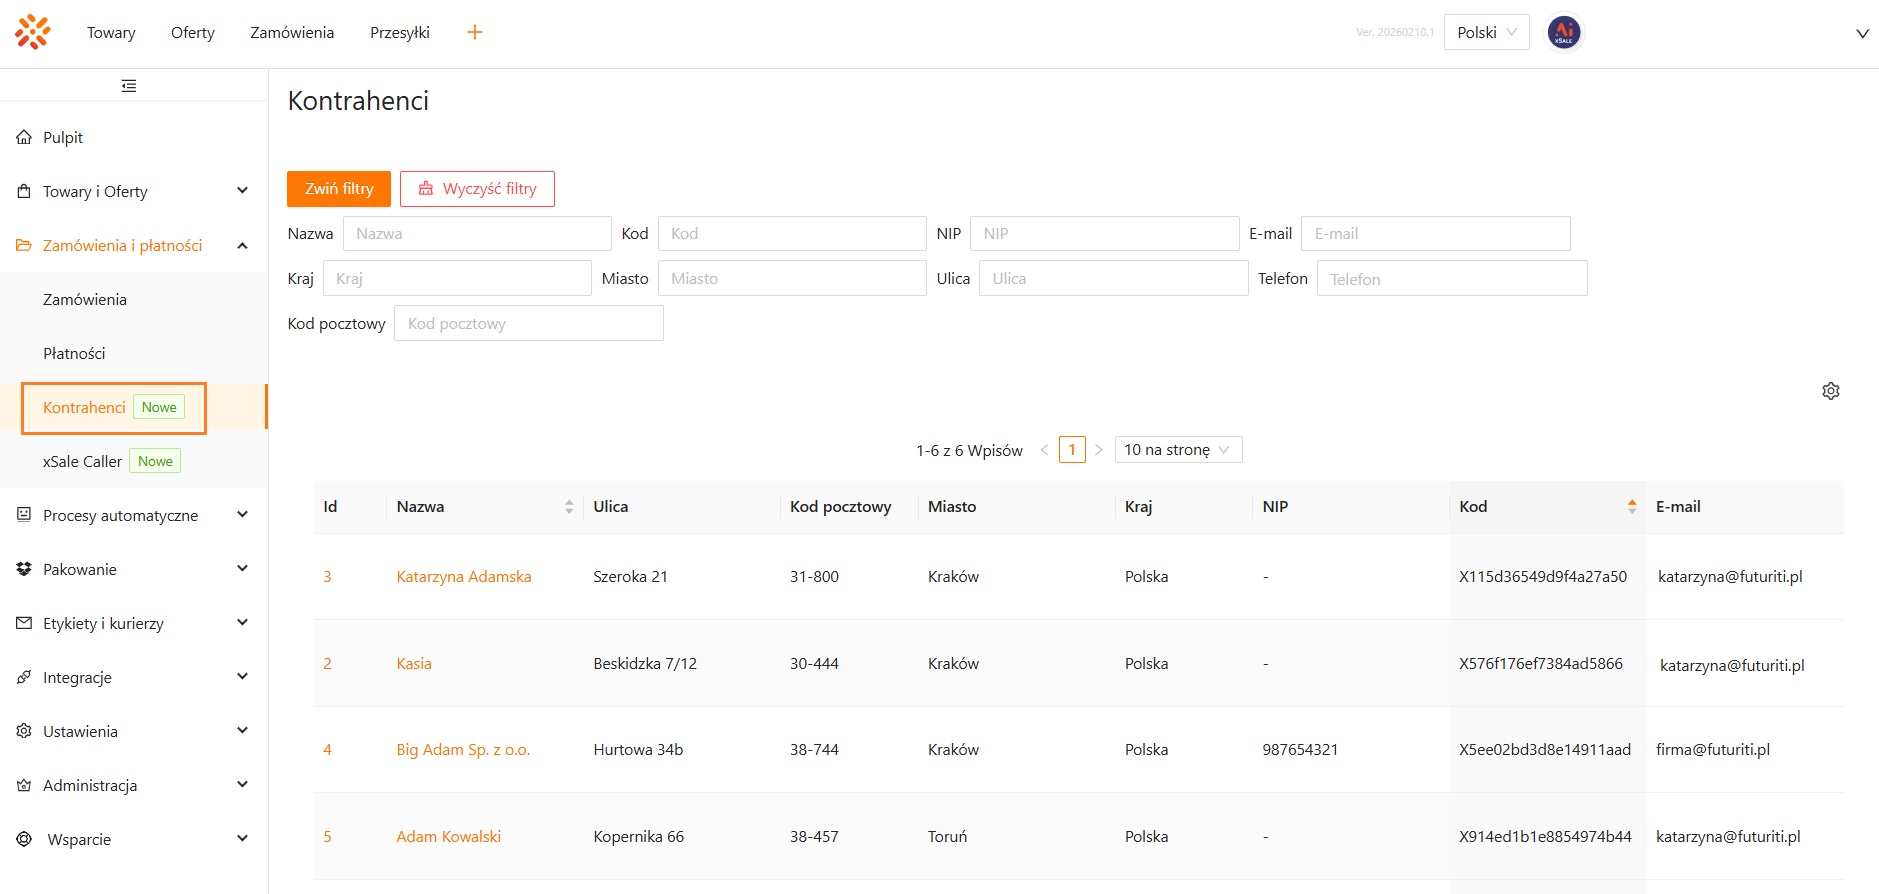The height and width of the screenshot is (894, 1879).
Task: Open the Katarzyna Adamska contractor link
Action: 463,577
